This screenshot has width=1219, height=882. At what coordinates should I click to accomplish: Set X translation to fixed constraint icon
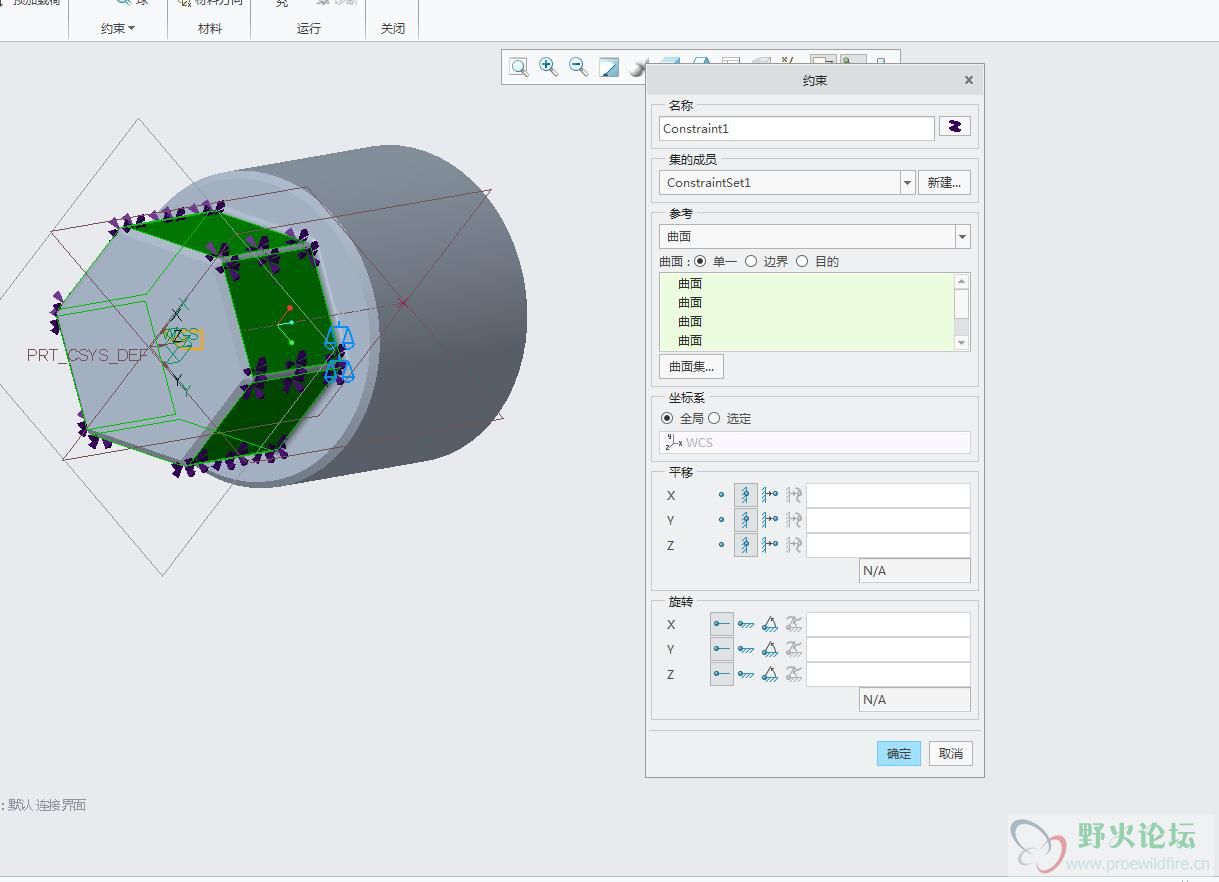tap(745, 495)
